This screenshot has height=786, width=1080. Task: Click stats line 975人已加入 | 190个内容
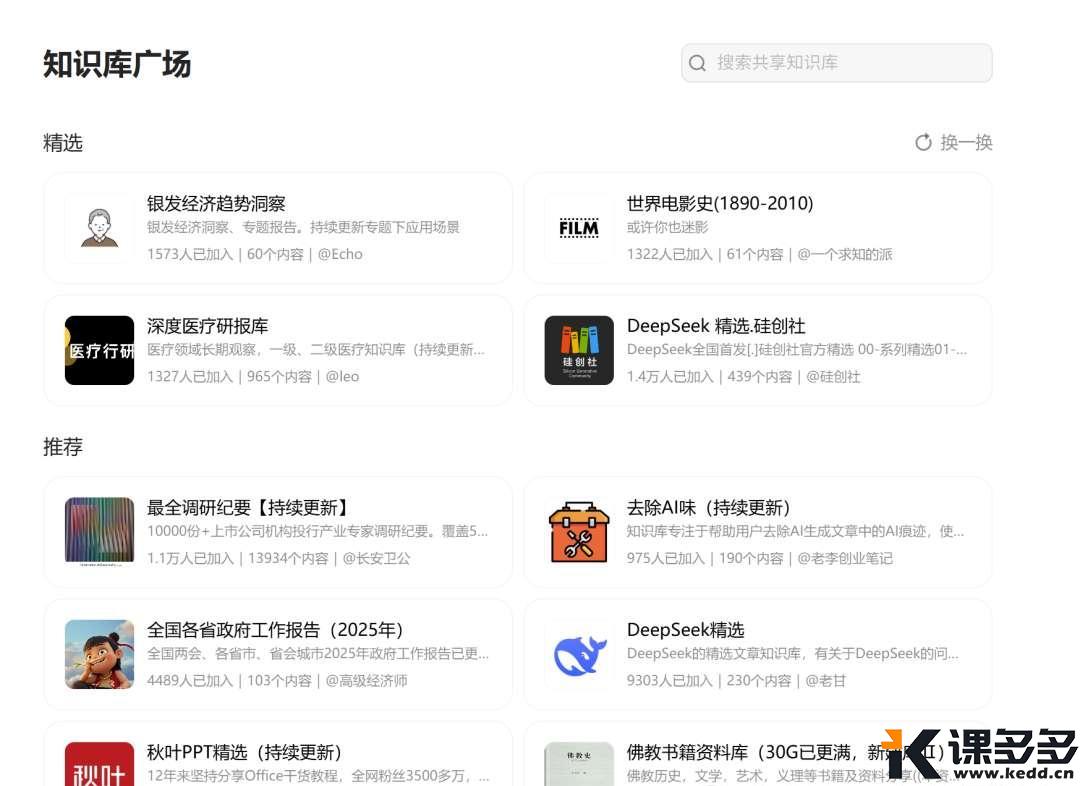click(x=760, y=558)
